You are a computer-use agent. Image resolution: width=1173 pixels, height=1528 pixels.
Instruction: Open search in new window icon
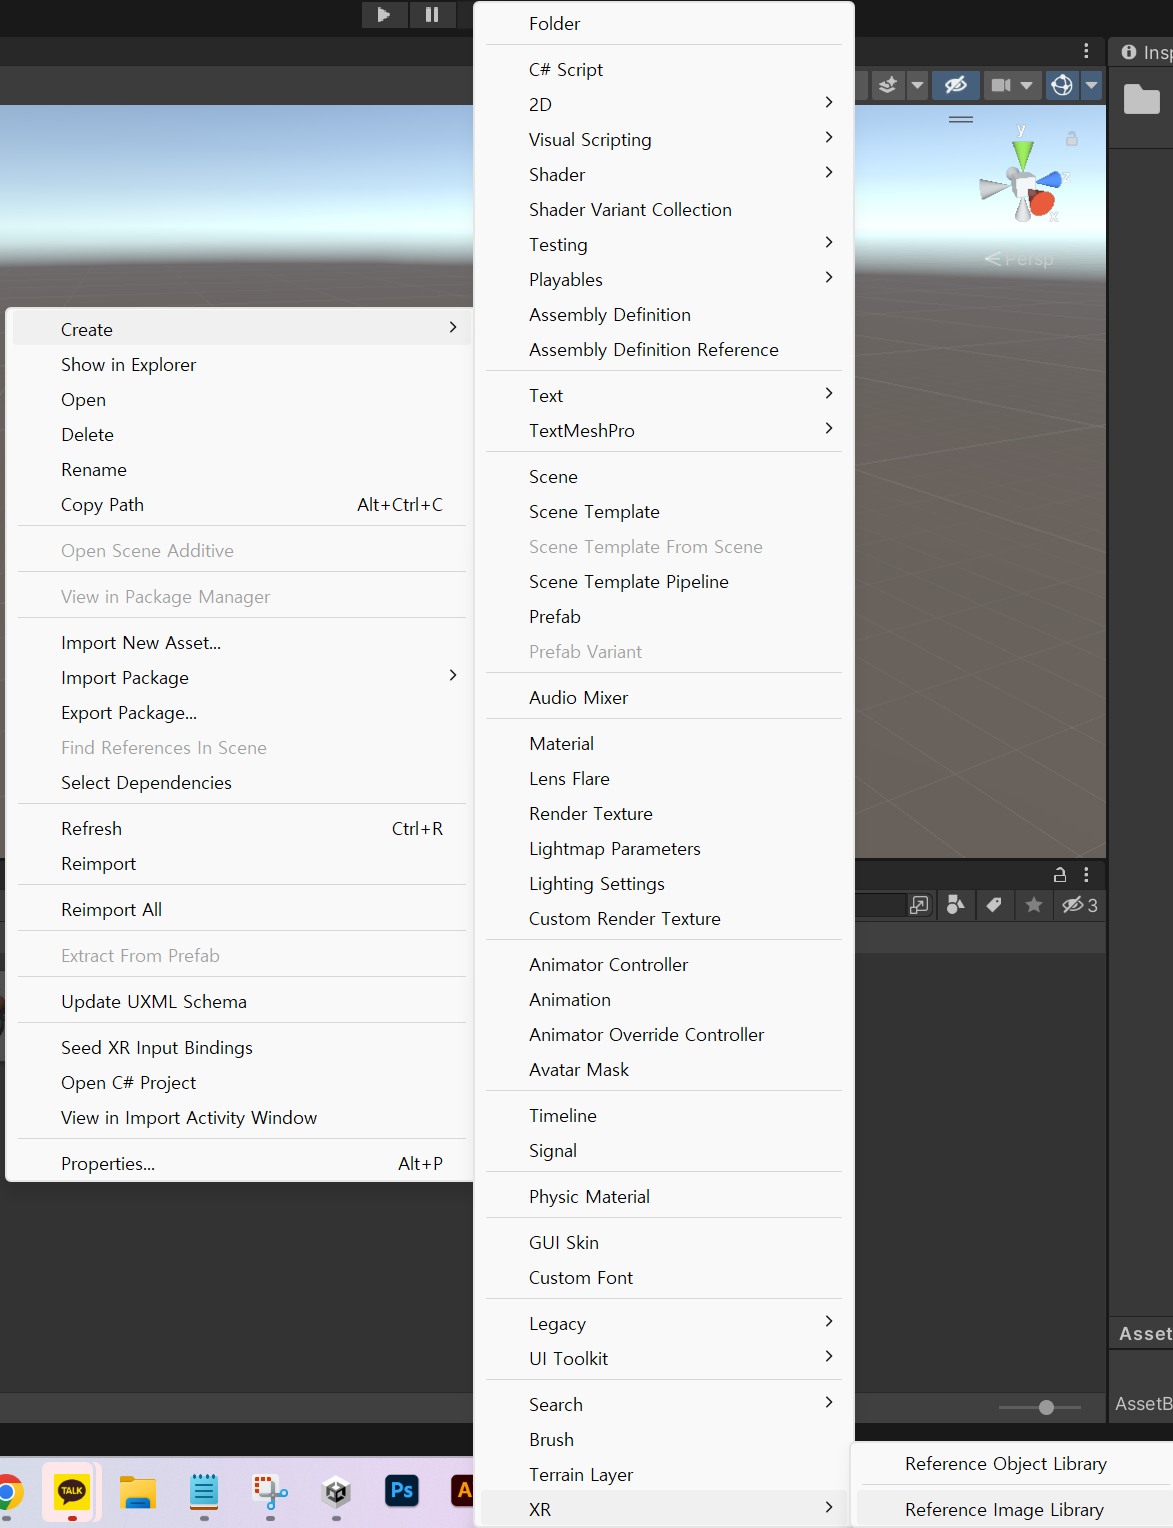point(919,905)
